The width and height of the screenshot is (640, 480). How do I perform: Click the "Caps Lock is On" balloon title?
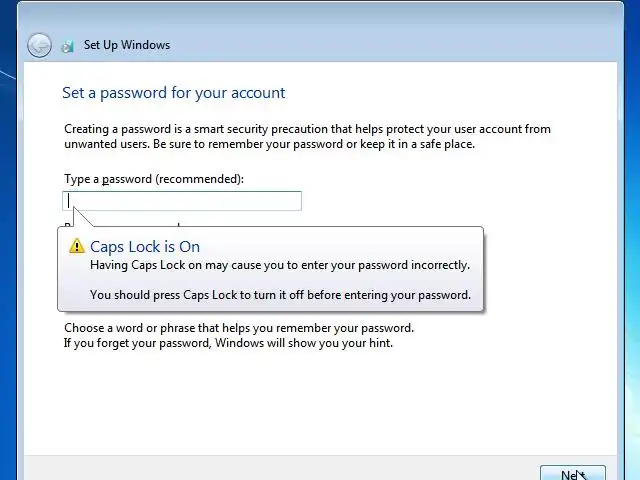pos(145,246)
